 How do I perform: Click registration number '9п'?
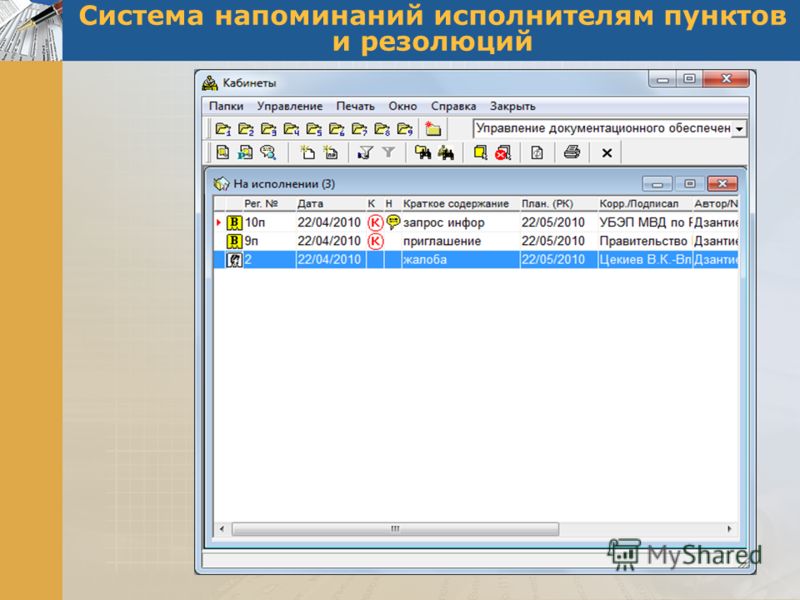click(251, 241)
